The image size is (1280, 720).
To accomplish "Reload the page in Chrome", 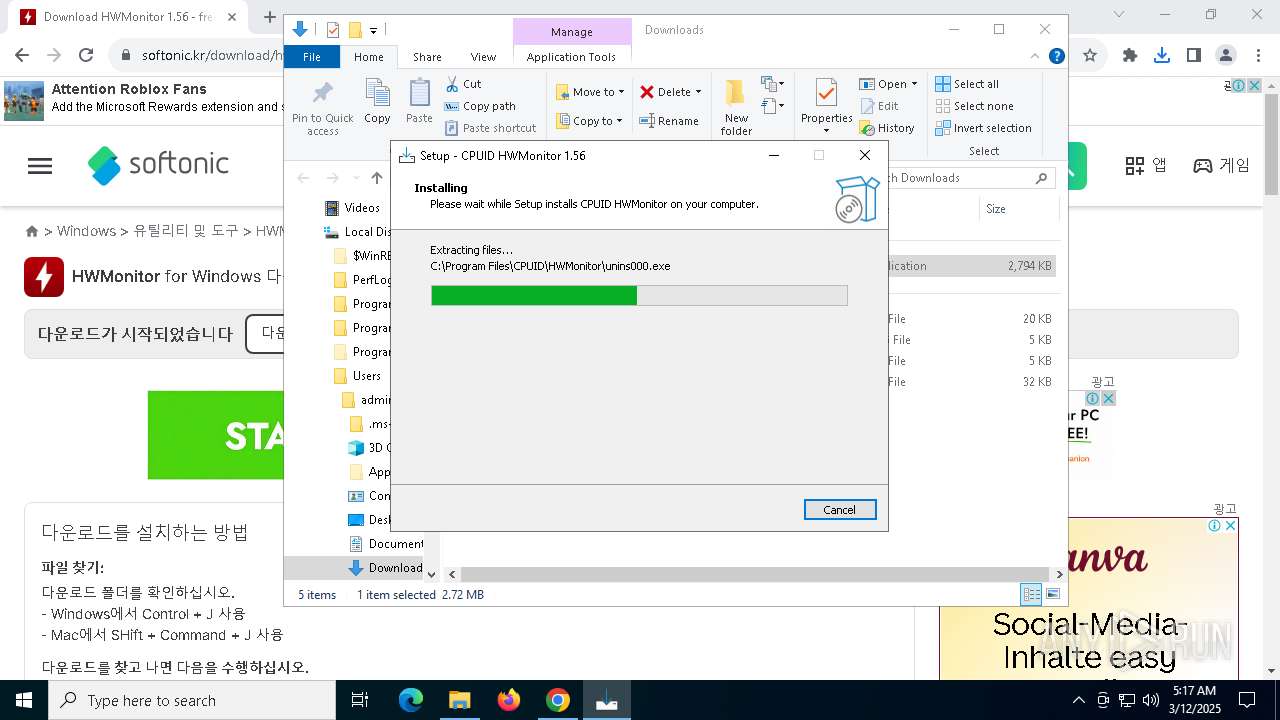I will [x=86, y=56].
